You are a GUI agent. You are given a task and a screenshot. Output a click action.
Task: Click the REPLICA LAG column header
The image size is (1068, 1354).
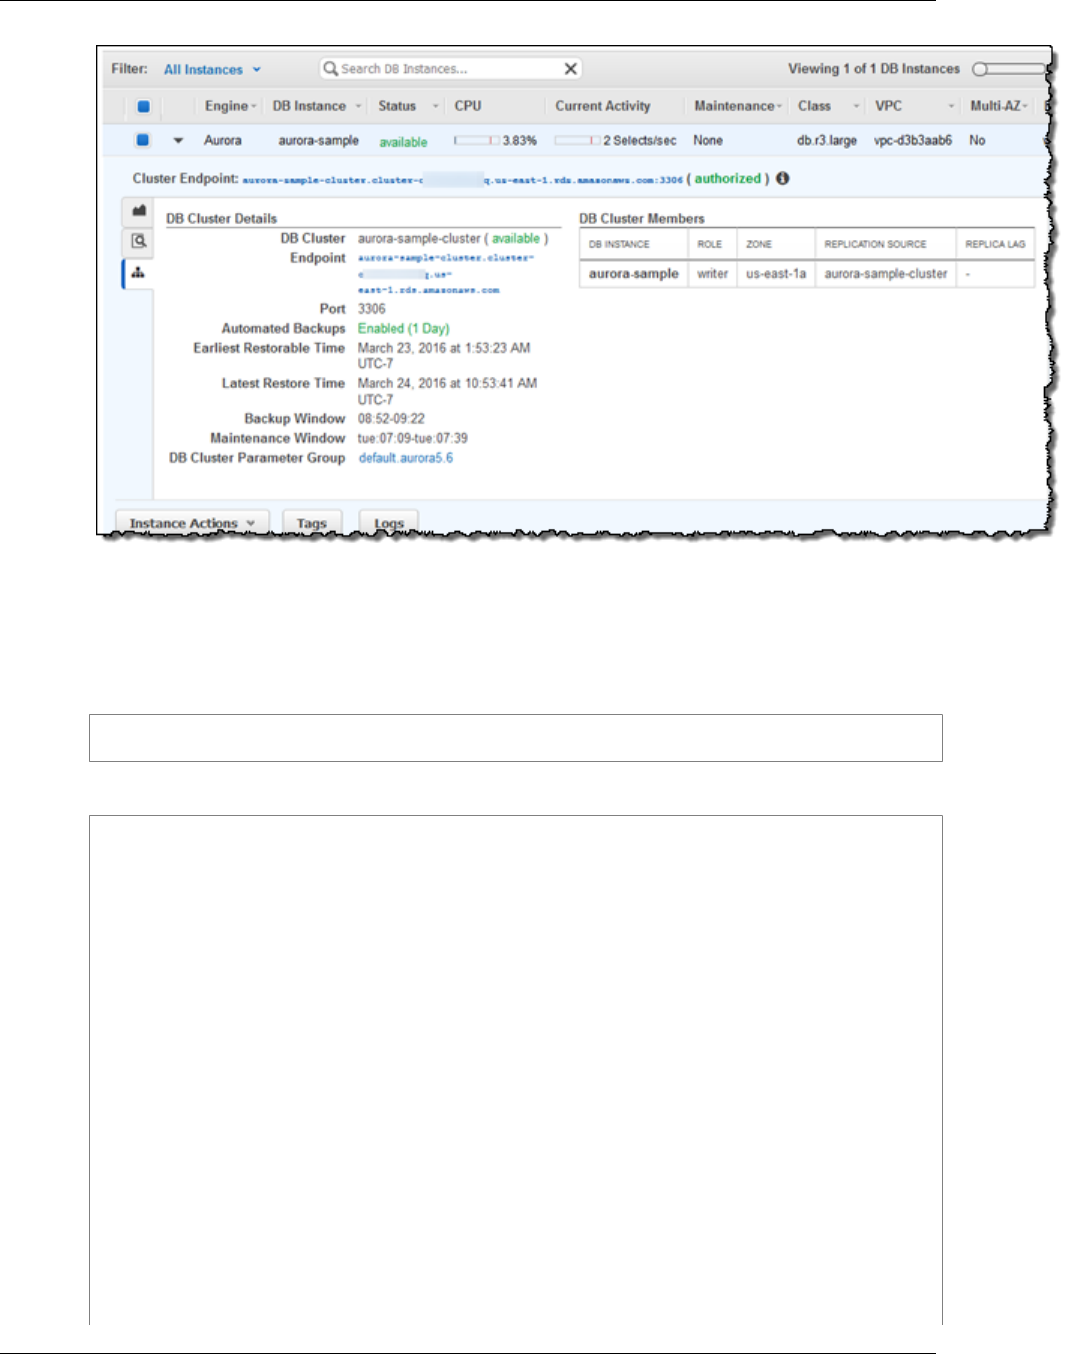(995, 244)
